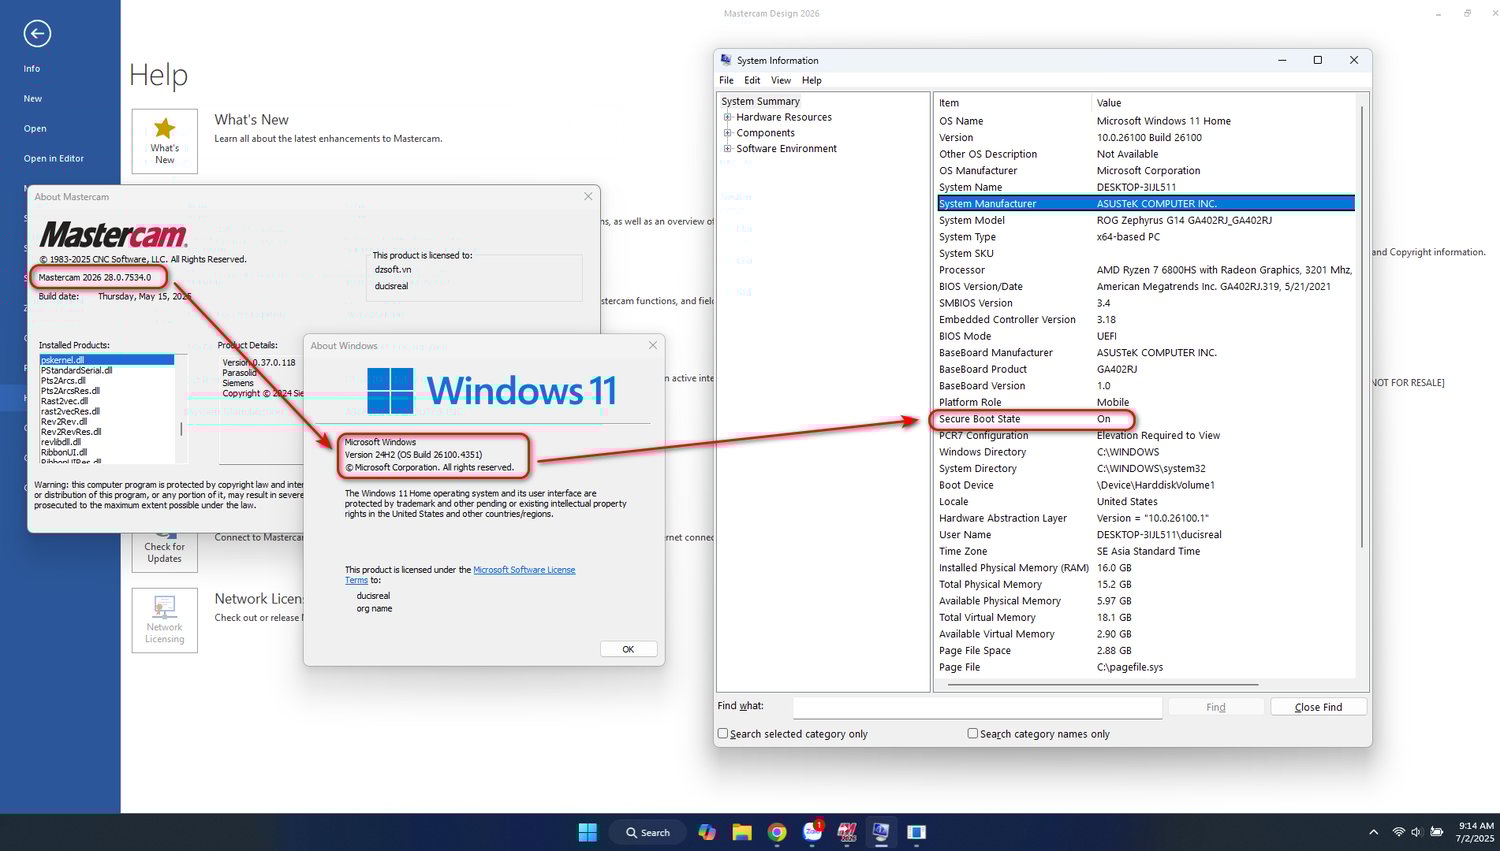Close the About Windows dialog
This screenshot has height=851, width=1500.
point(653,345)
